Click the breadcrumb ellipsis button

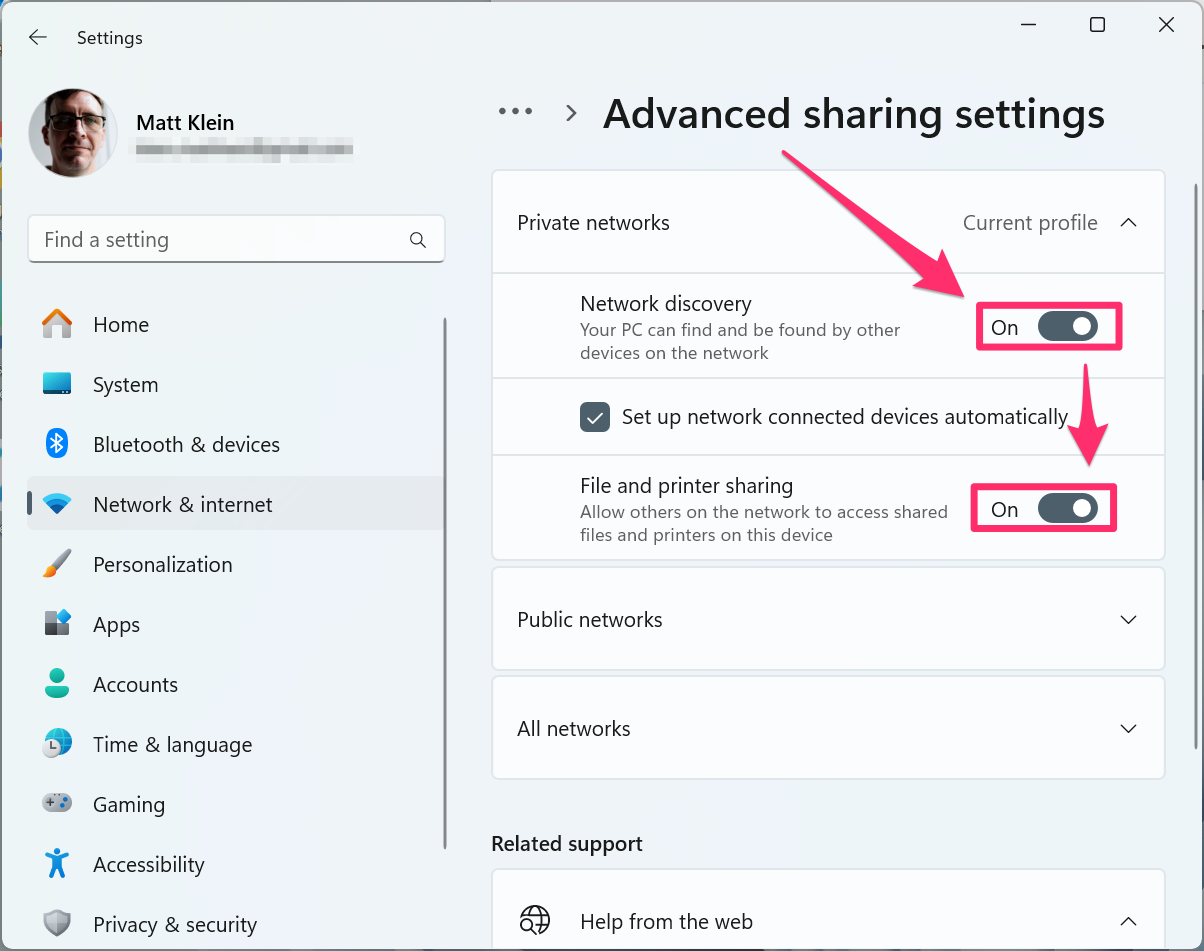click(516, 113)
